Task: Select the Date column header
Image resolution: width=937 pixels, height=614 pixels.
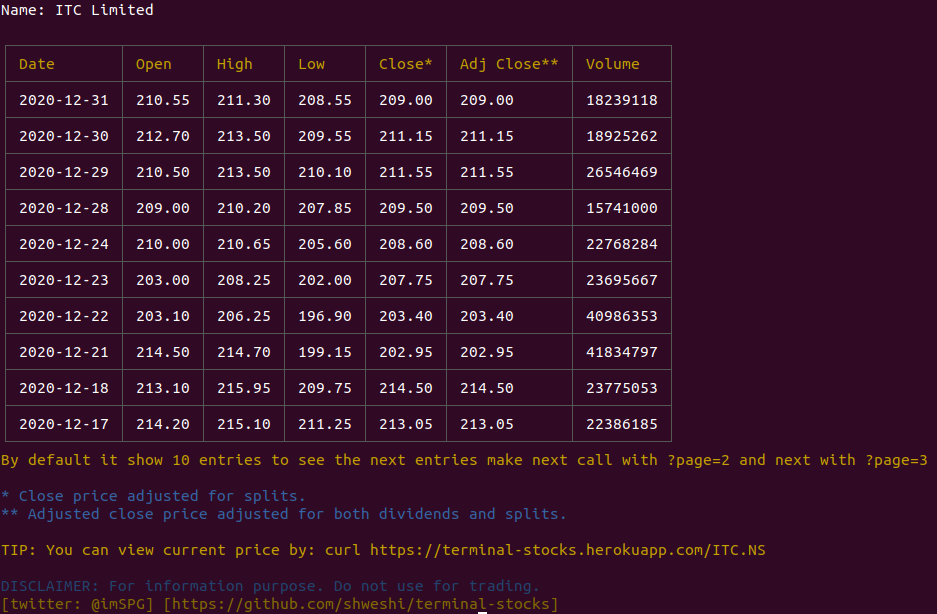Action: (x=36, y=64)
